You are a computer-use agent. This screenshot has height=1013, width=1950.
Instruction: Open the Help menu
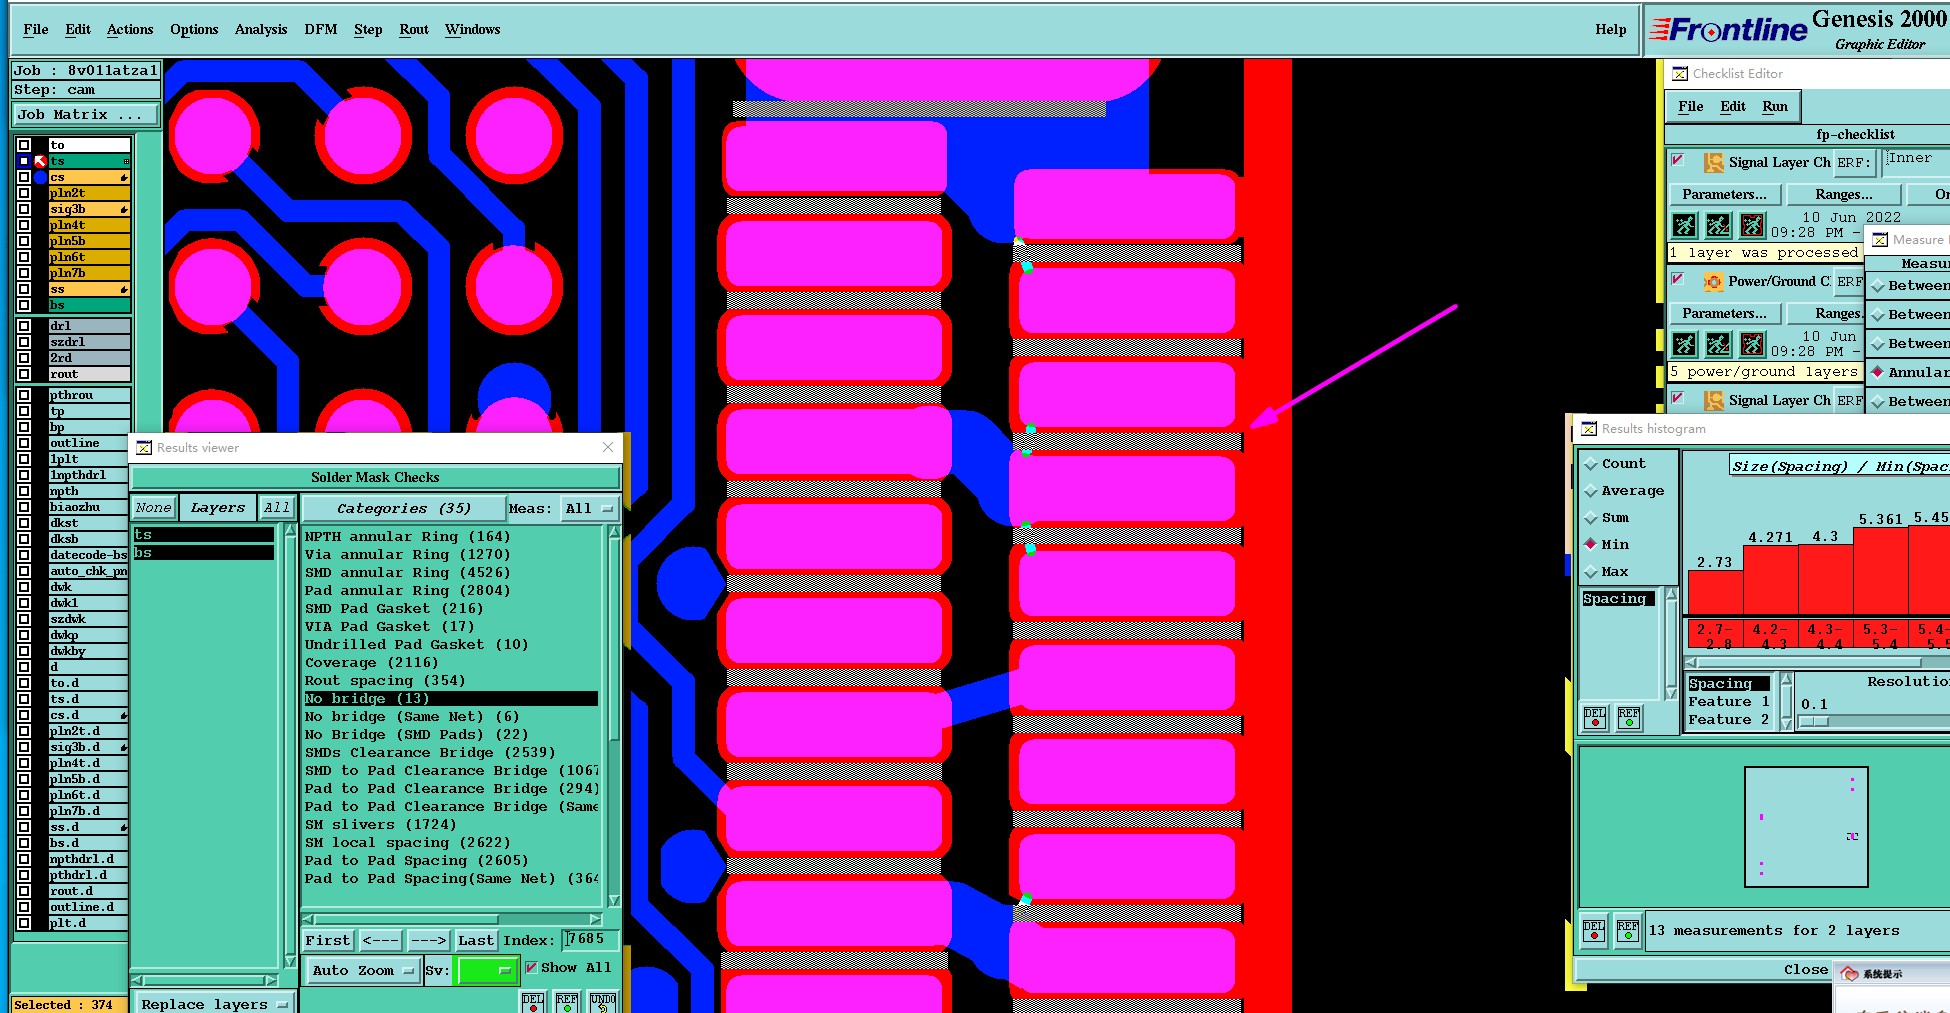click(1610, 29)
